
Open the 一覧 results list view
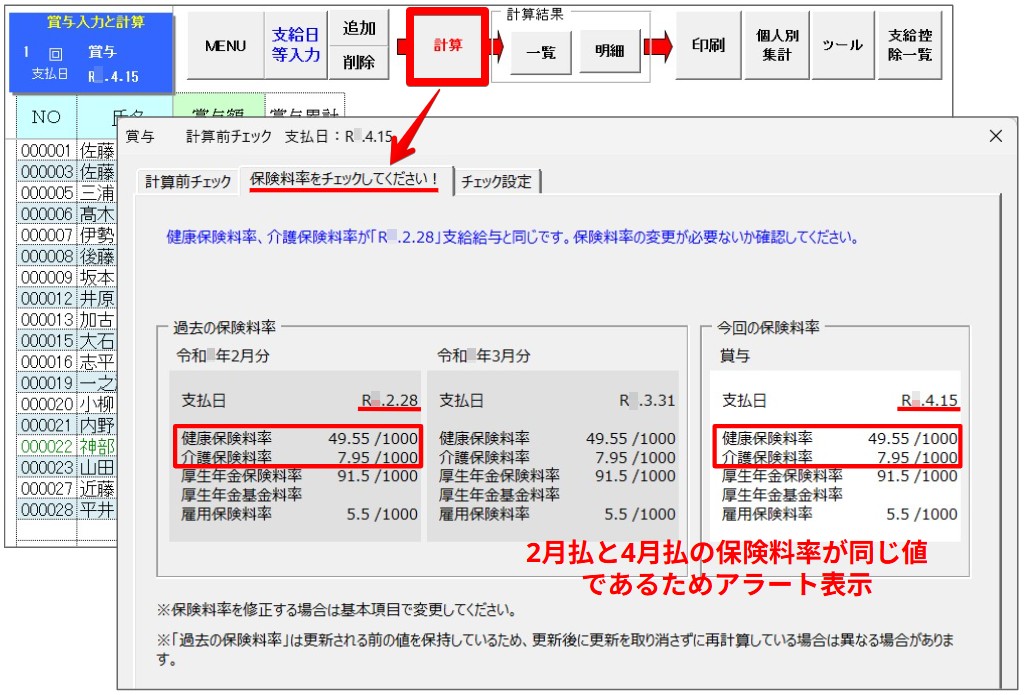tap(540, 52)
